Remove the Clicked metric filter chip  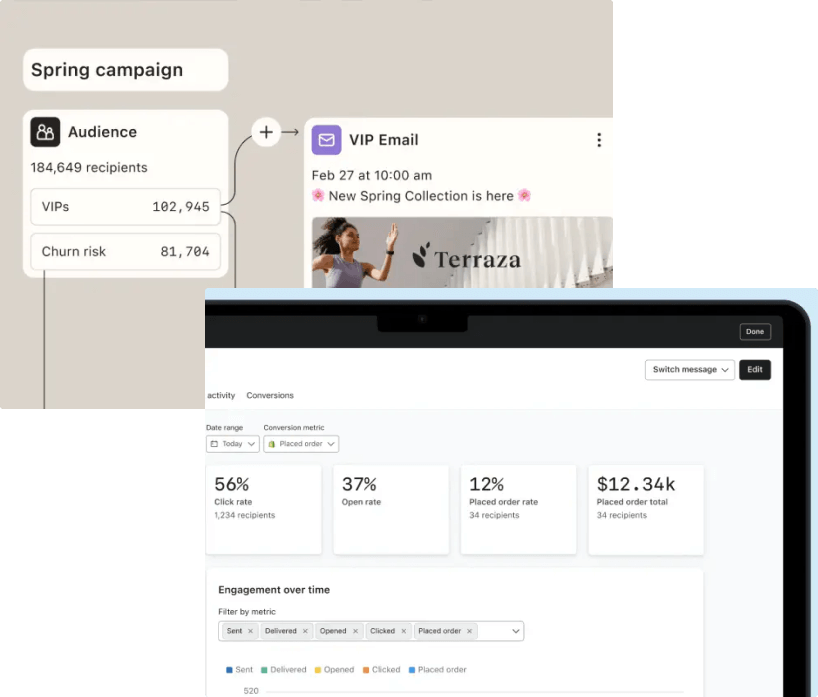coord(403,631)
